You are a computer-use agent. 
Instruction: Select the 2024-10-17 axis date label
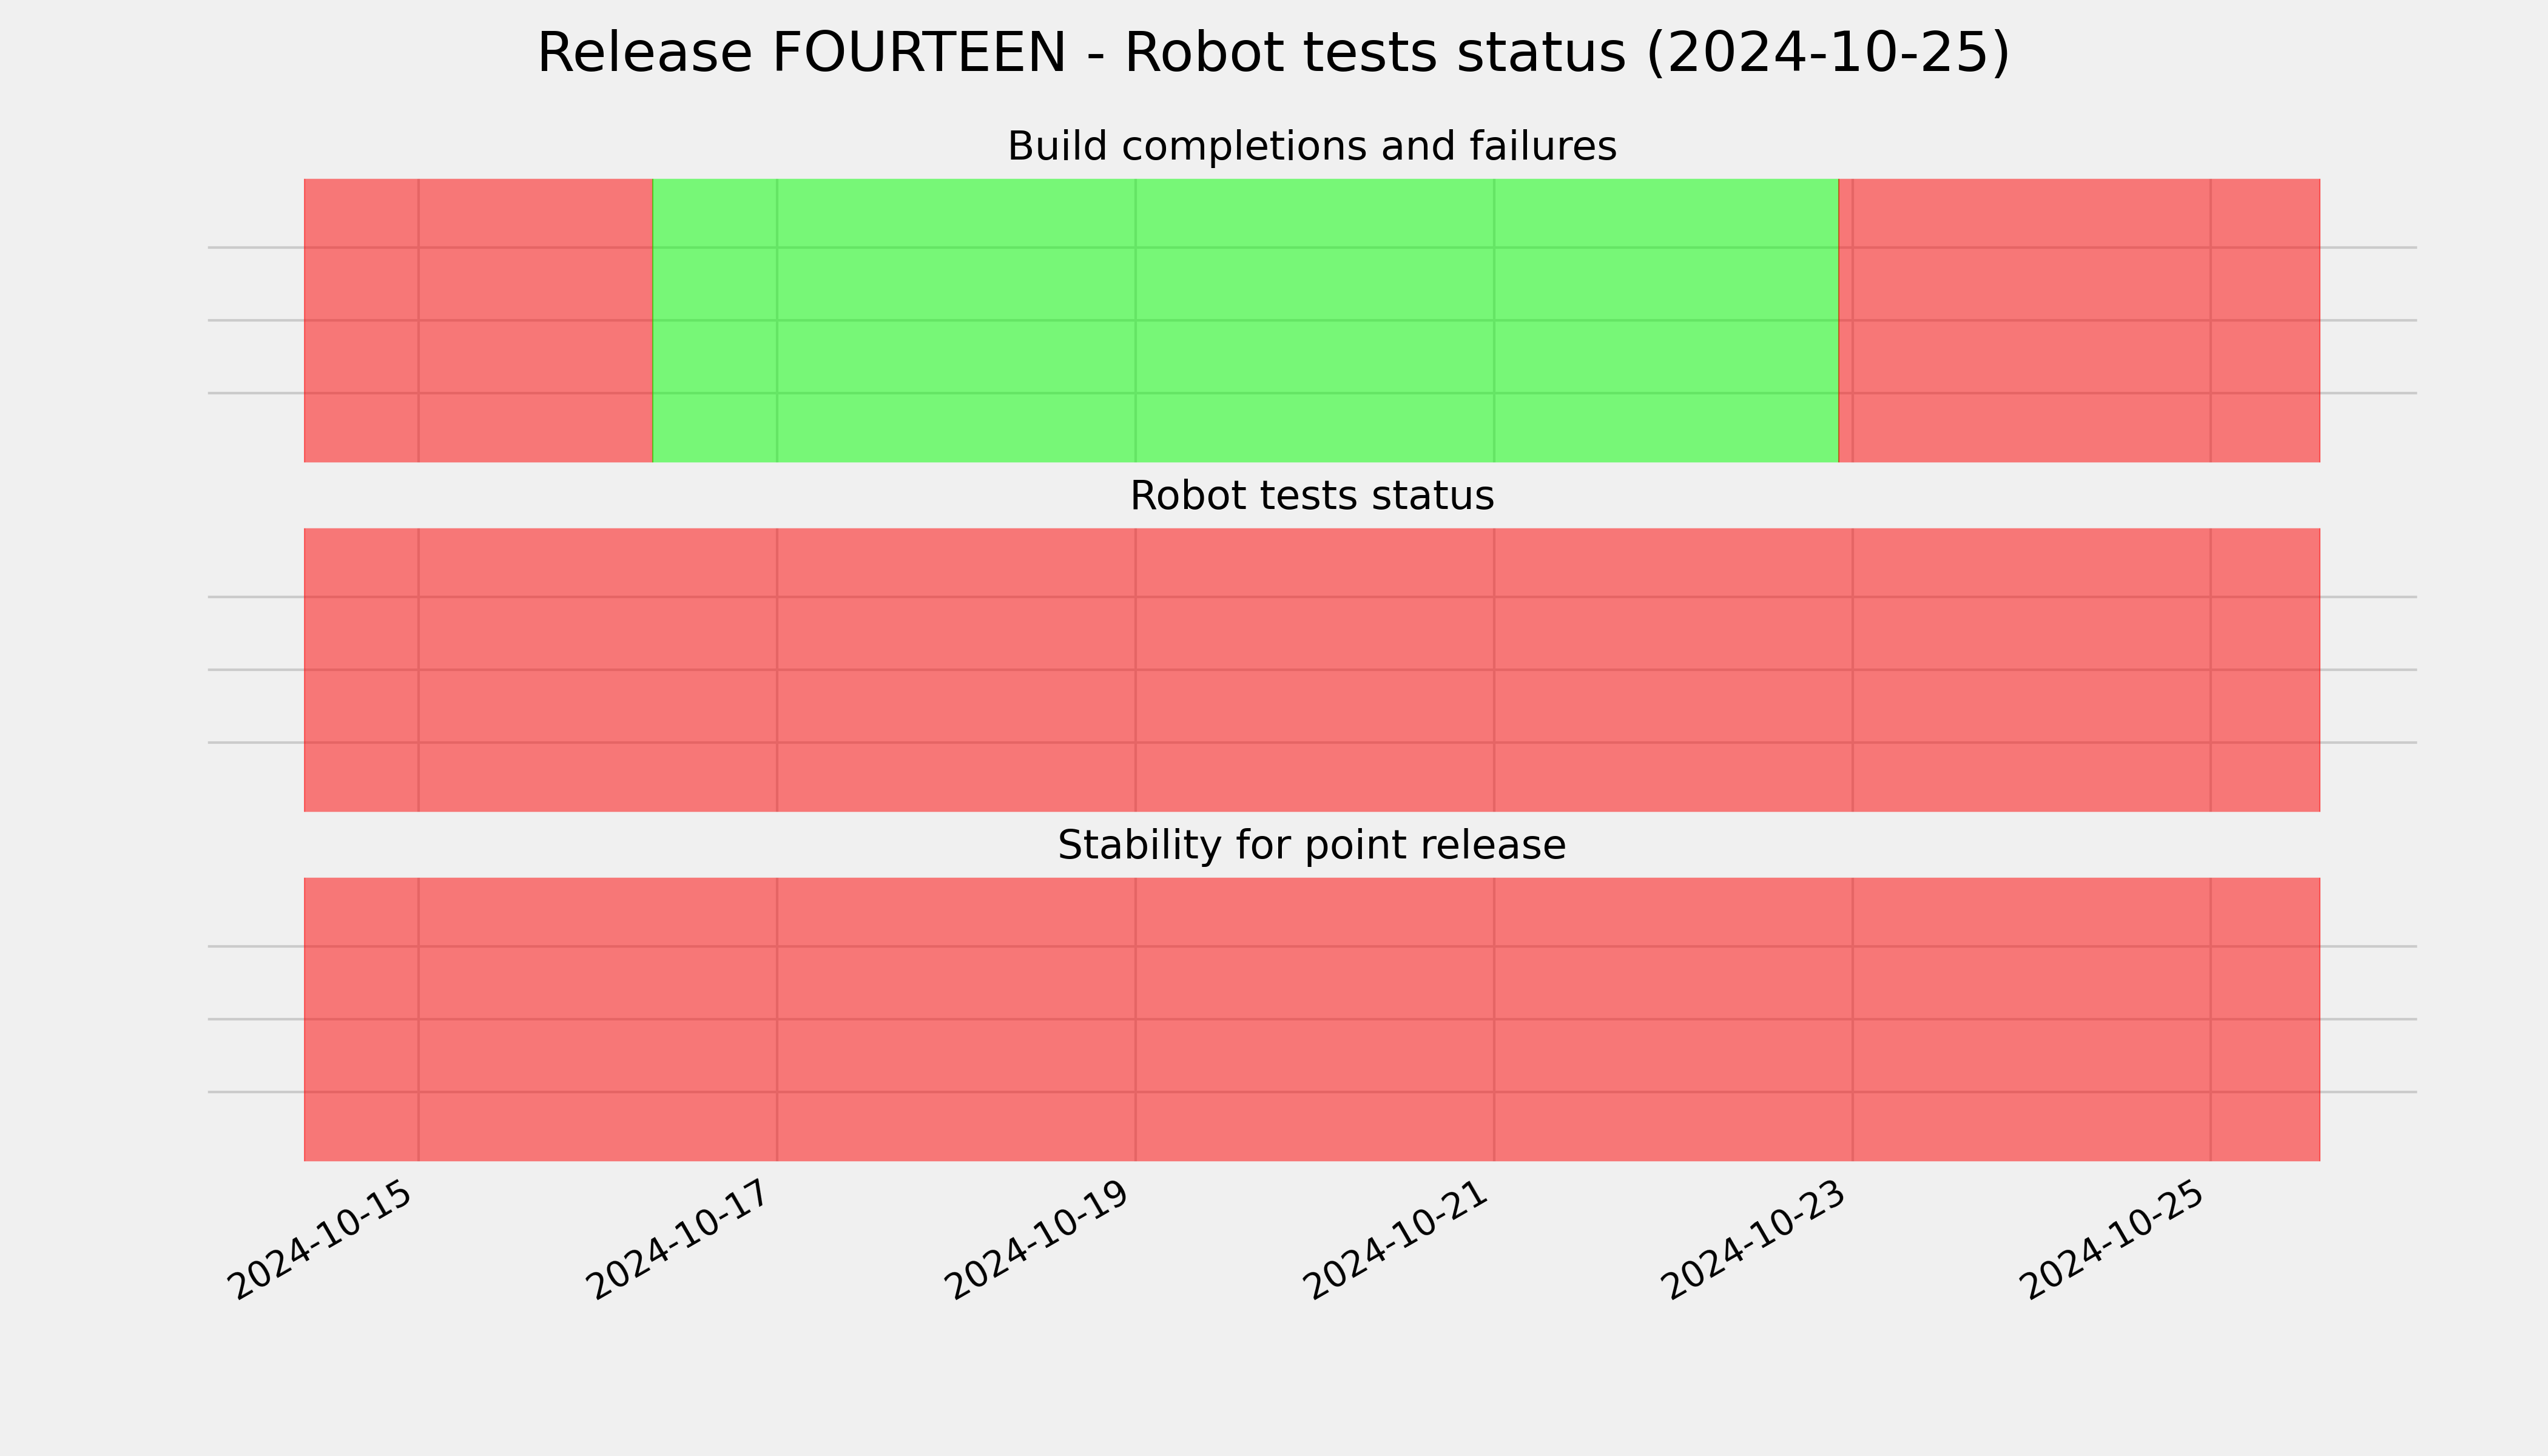pyautogui.click(x=679, y=1240)
